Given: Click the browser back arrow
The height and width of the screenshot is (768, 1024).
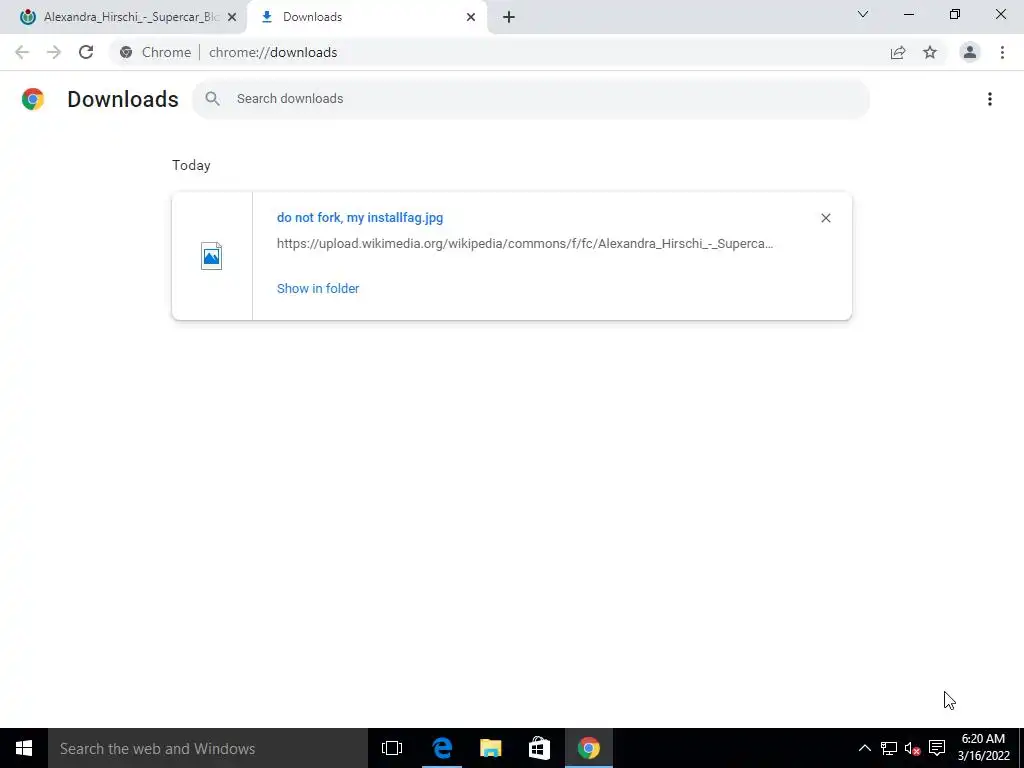Looking at the screenshot, I should 22,52.
